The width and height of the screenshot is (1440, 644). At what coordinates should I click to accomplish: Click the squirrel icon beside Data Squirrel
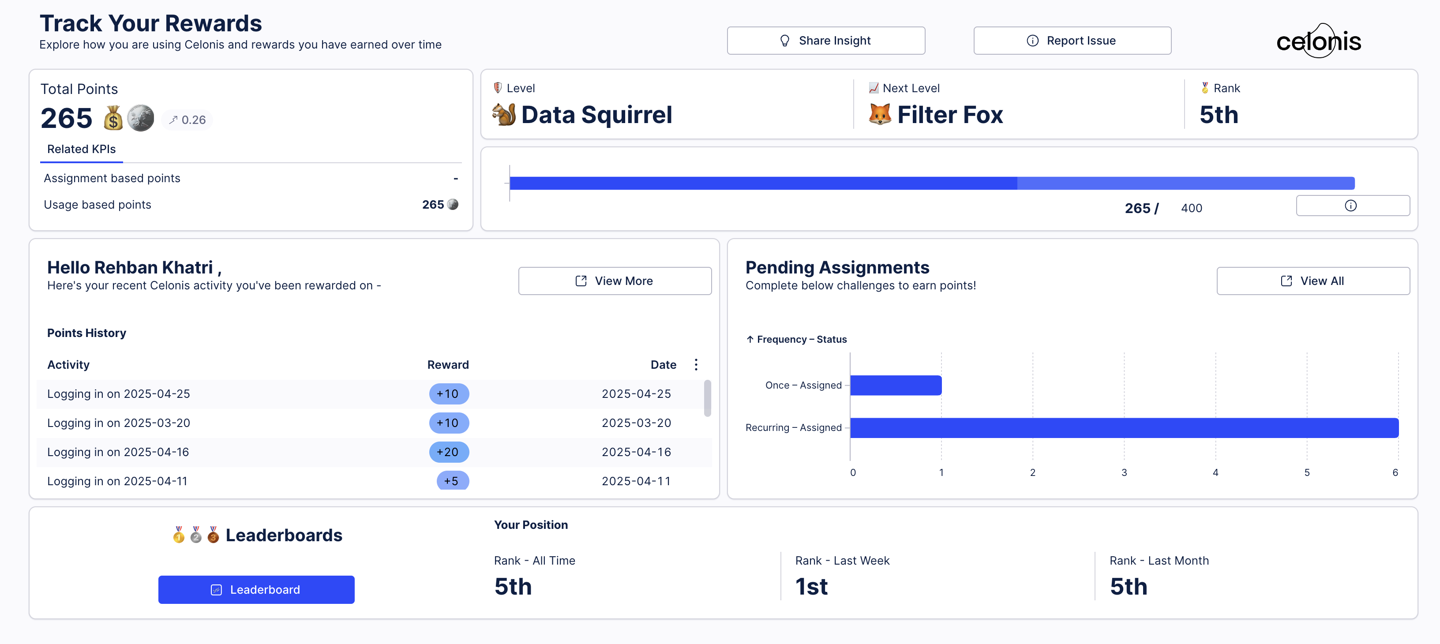coord(504,114)
